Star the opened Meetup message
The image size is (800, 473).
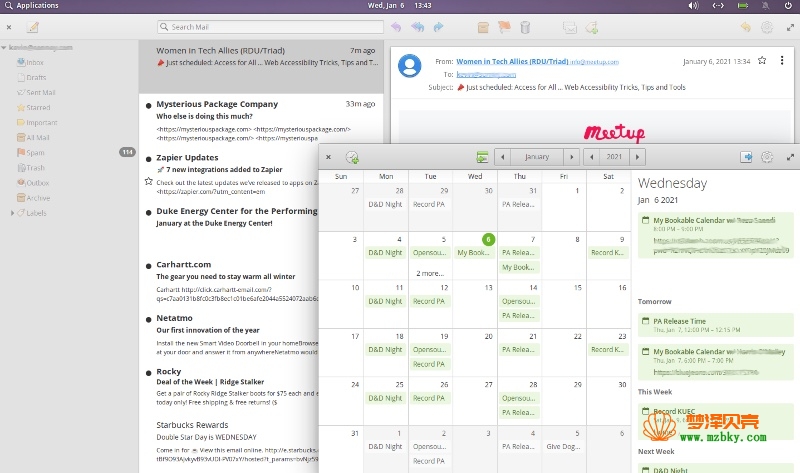click(x=762, y=61)
